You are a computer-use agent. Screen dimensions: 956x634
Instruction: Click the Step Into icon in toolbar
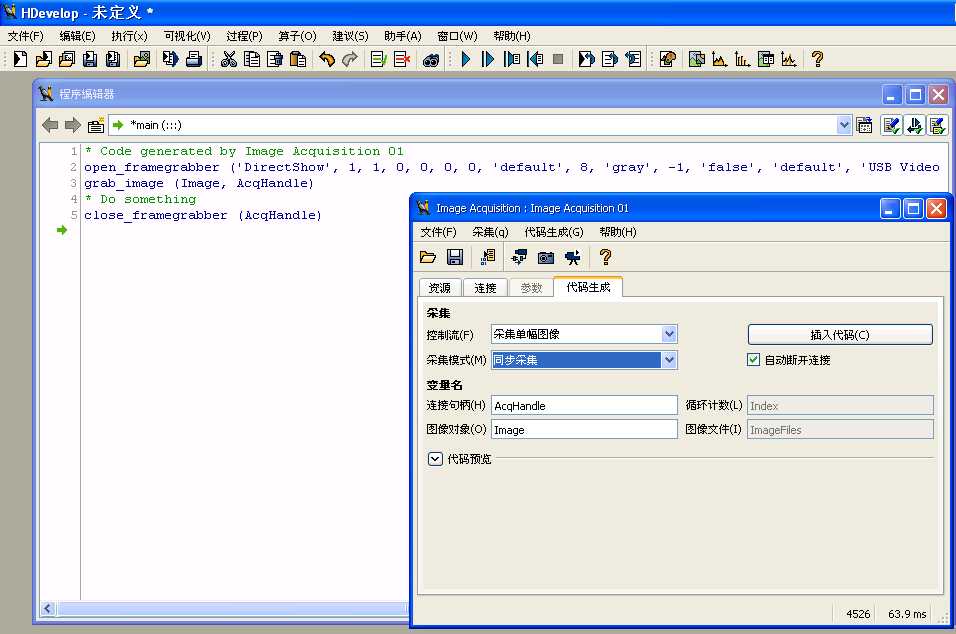(512, 59)
